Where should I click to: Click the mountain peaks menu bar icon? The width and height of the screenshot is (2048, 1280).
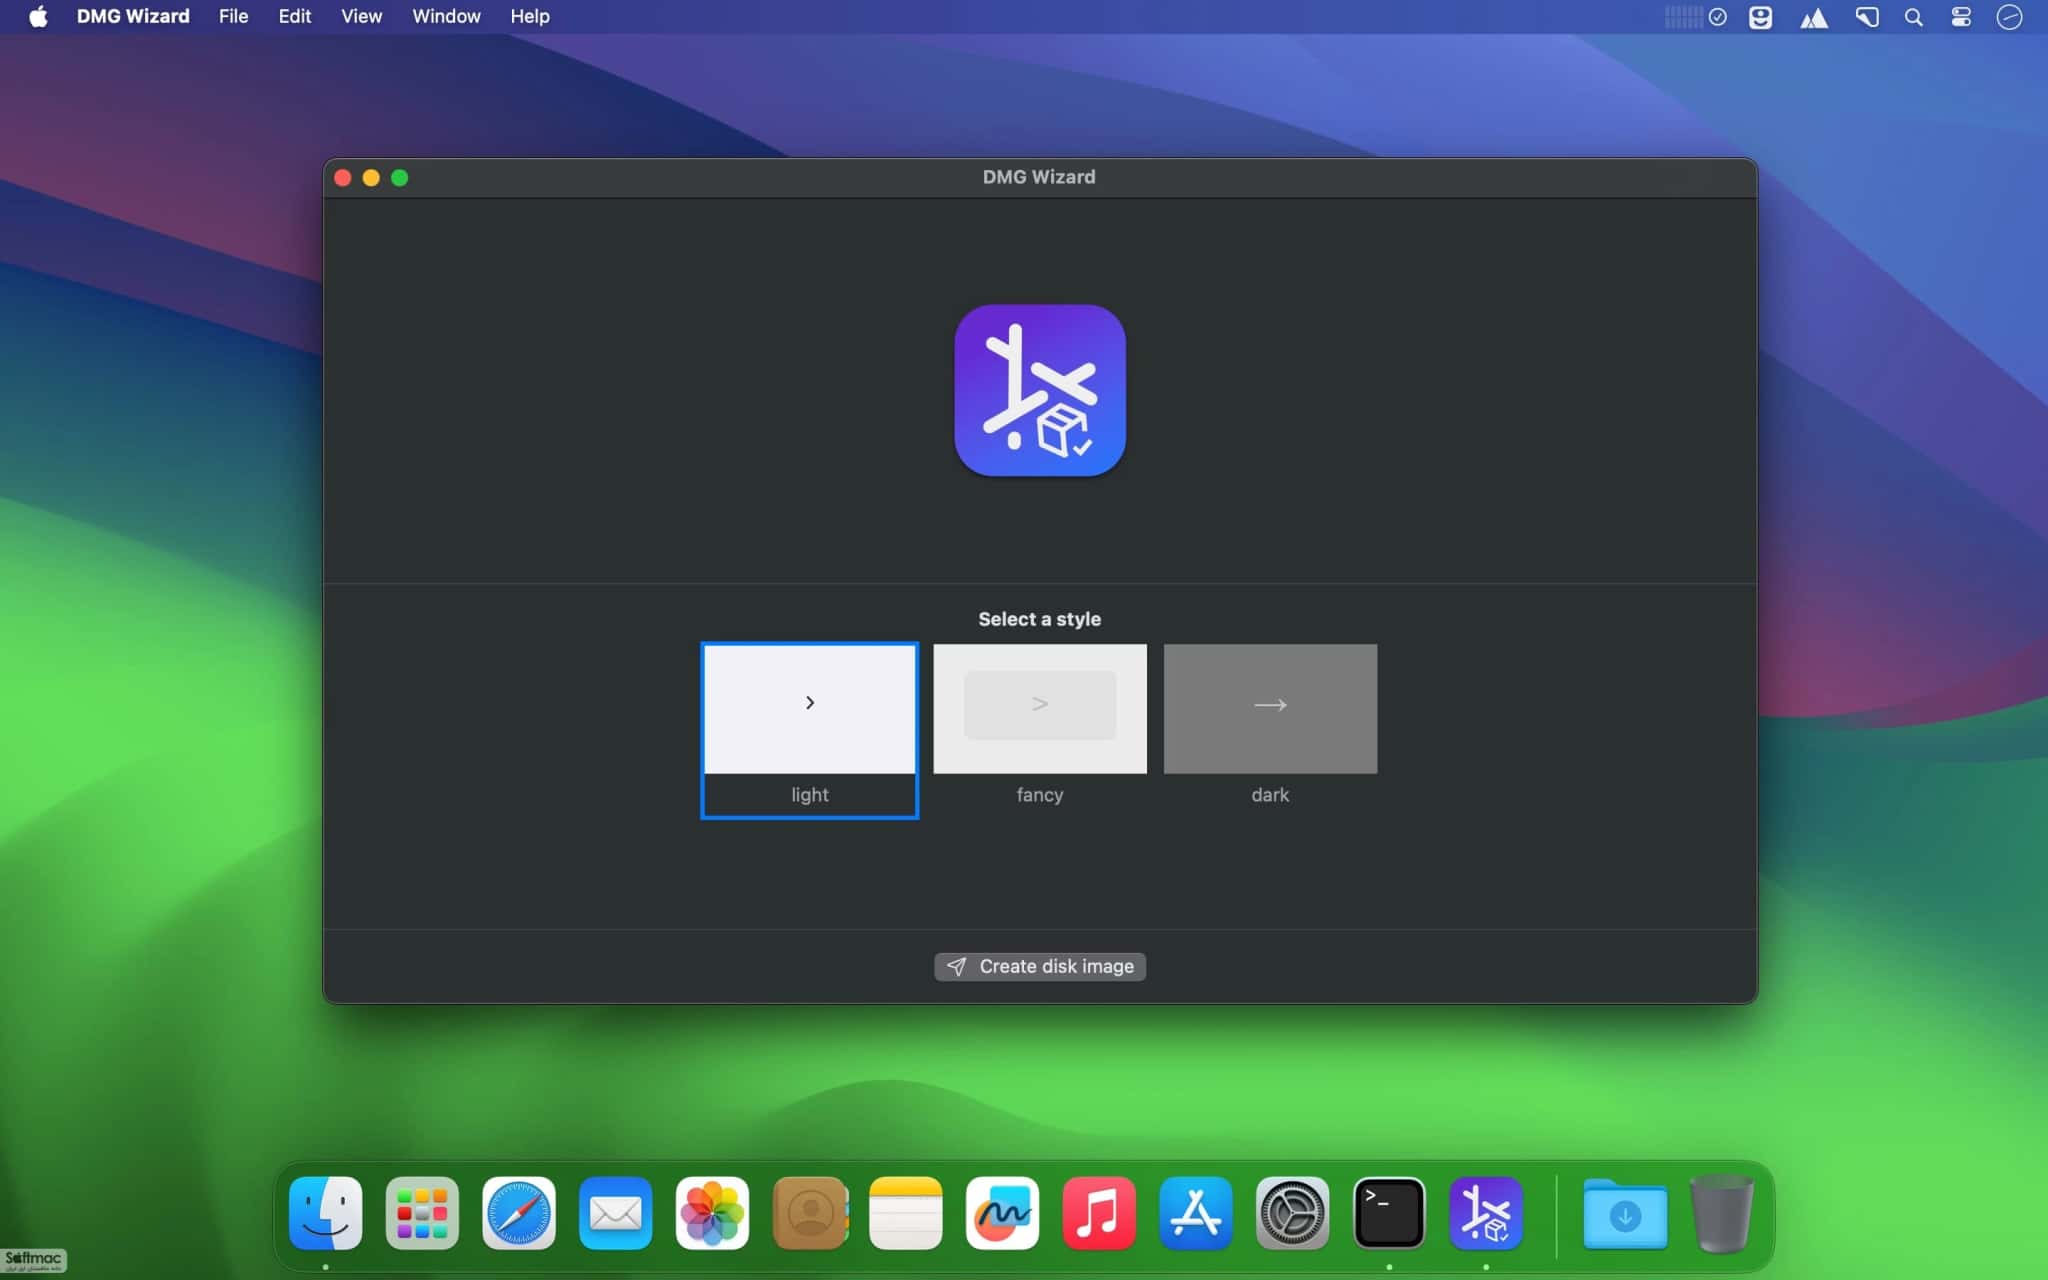[x=1814, y=18]
